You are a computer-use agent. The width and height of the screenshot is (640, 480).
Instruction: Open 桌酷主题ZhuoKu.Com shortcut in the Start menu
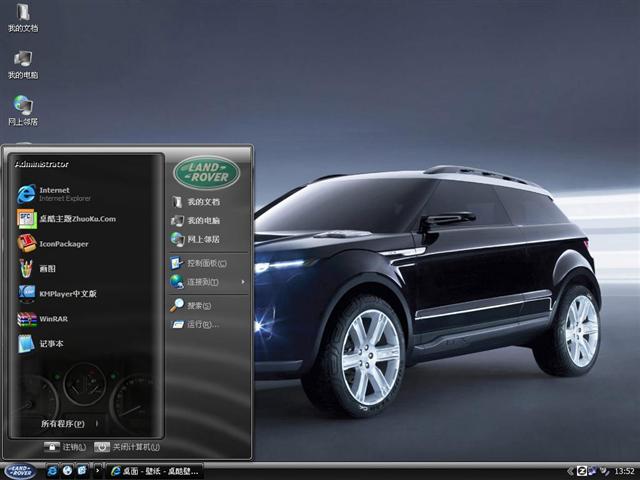tap(77, 219)
